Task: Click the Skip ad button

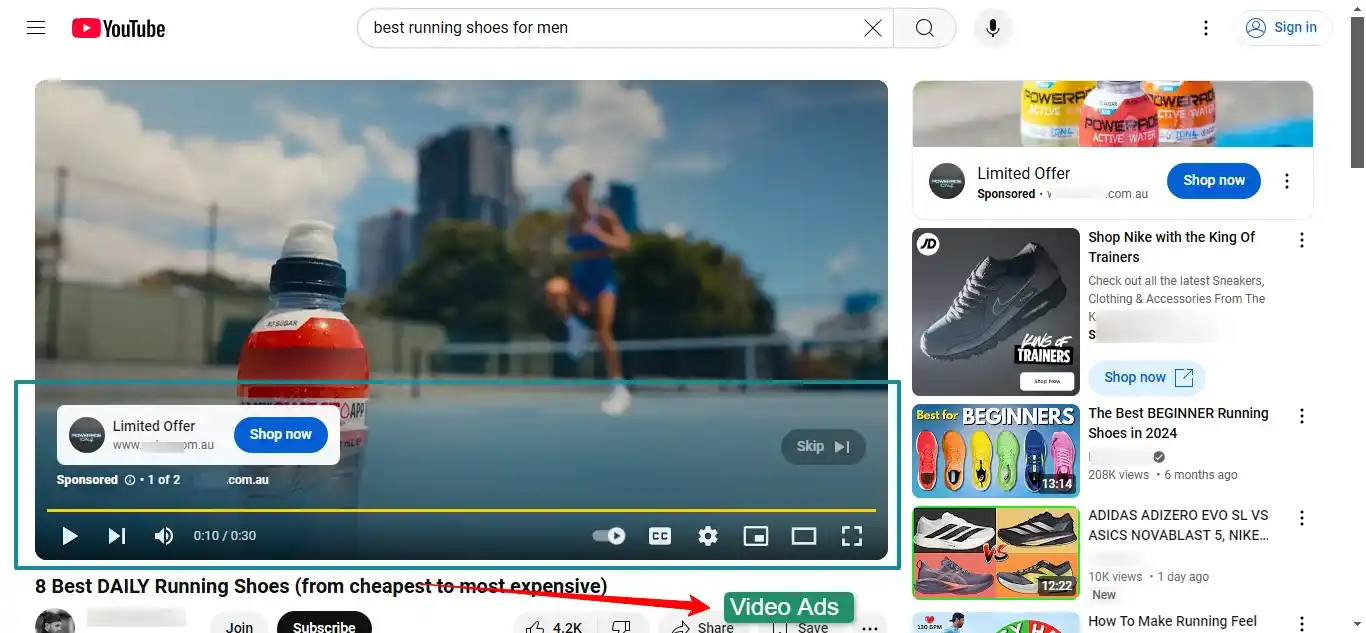Action: [823, 447]
